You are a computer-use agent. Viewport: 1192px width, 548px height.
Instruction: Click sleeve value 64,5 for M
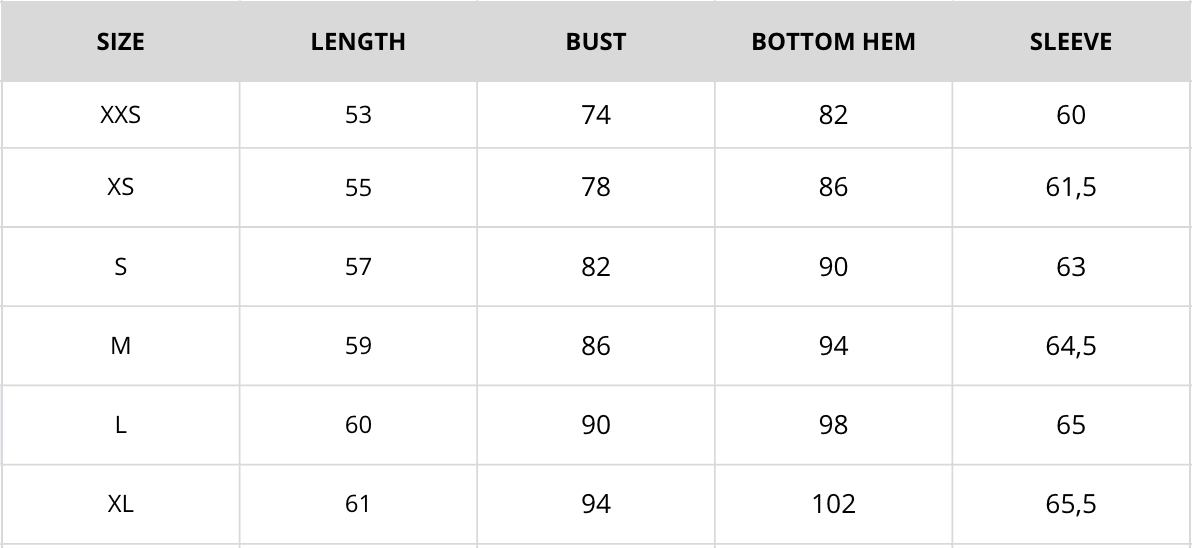(1071, 346)
